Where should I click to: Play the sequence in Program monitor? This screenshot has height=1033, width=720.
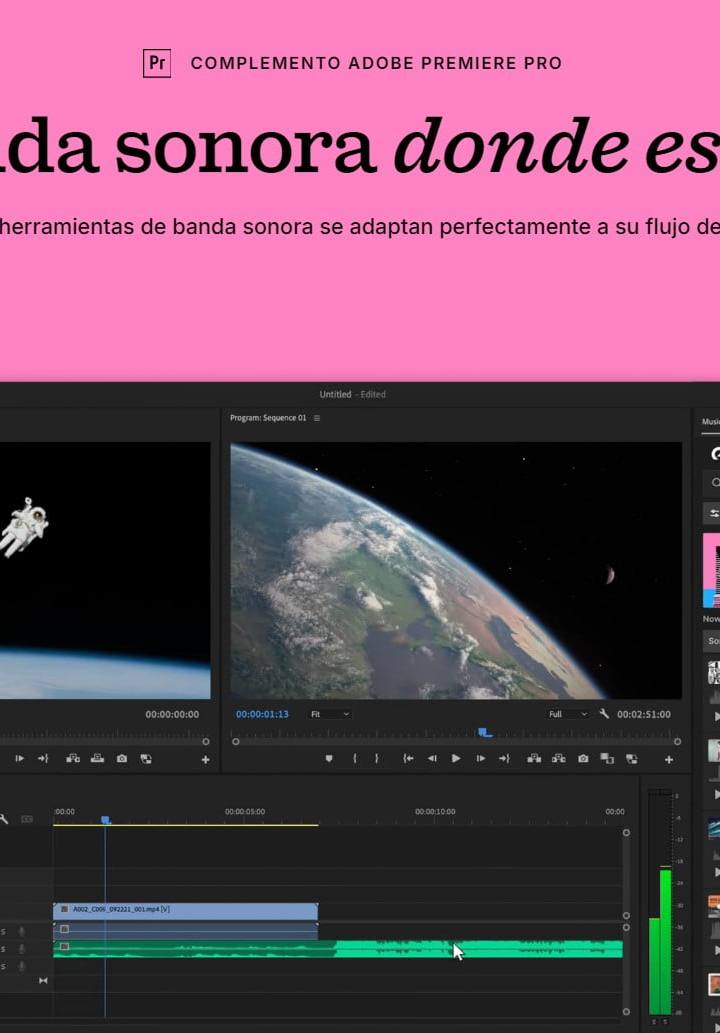click(456, 759)
